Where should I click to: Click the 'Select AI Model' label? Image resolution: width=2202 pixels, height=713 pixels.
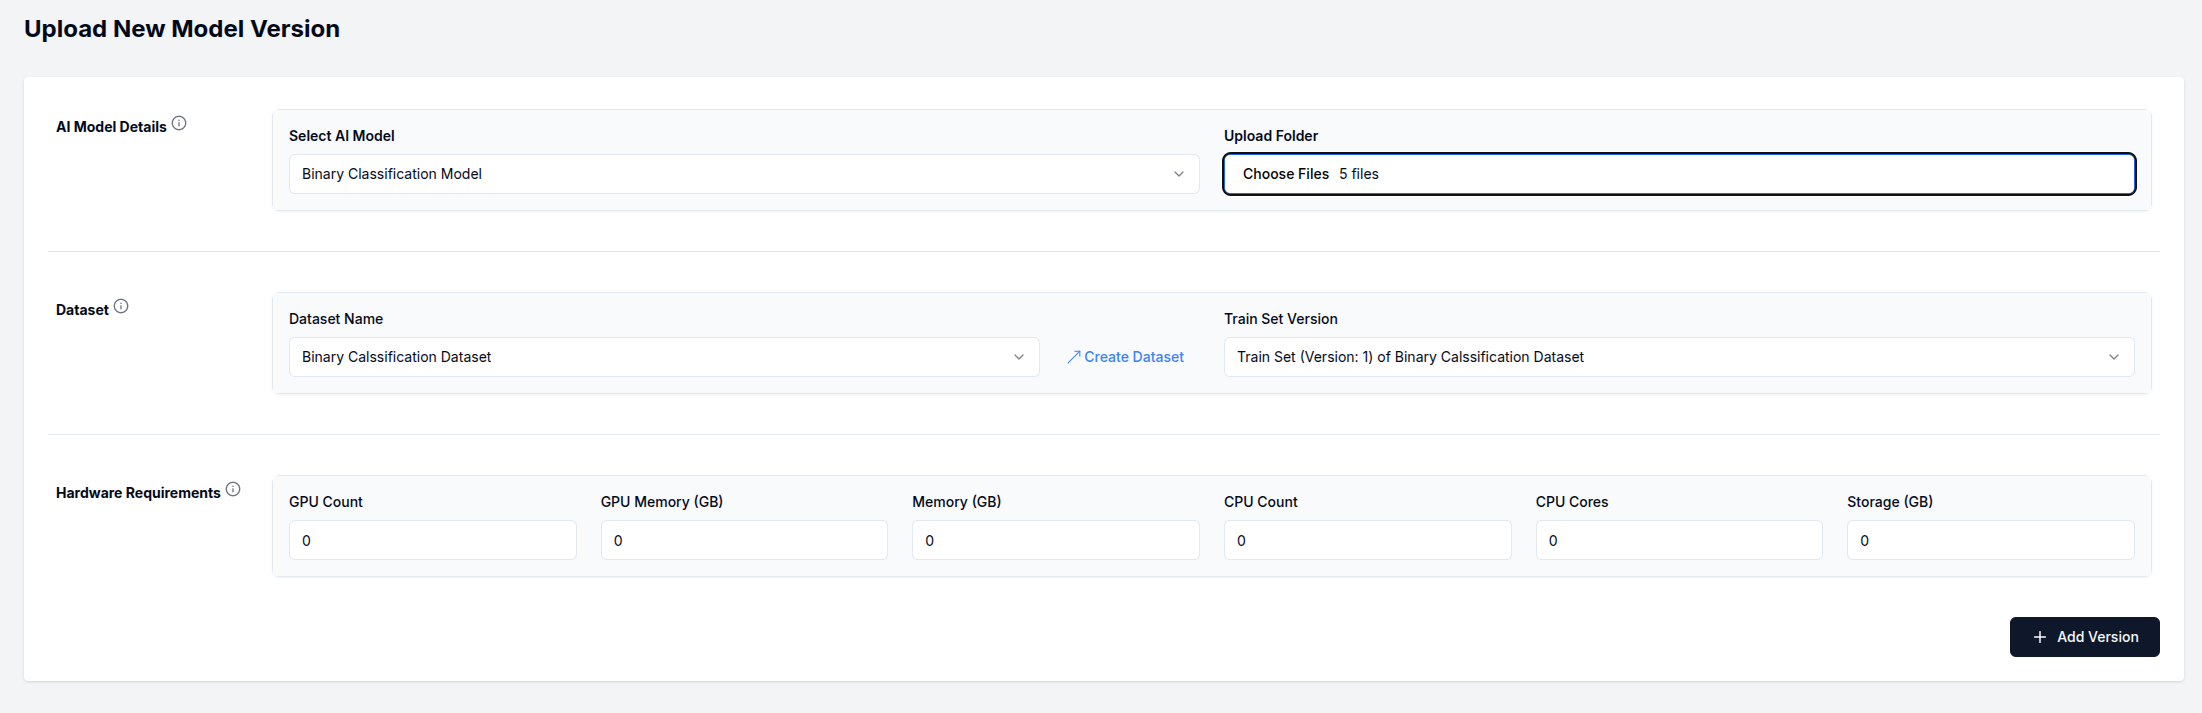342,136
